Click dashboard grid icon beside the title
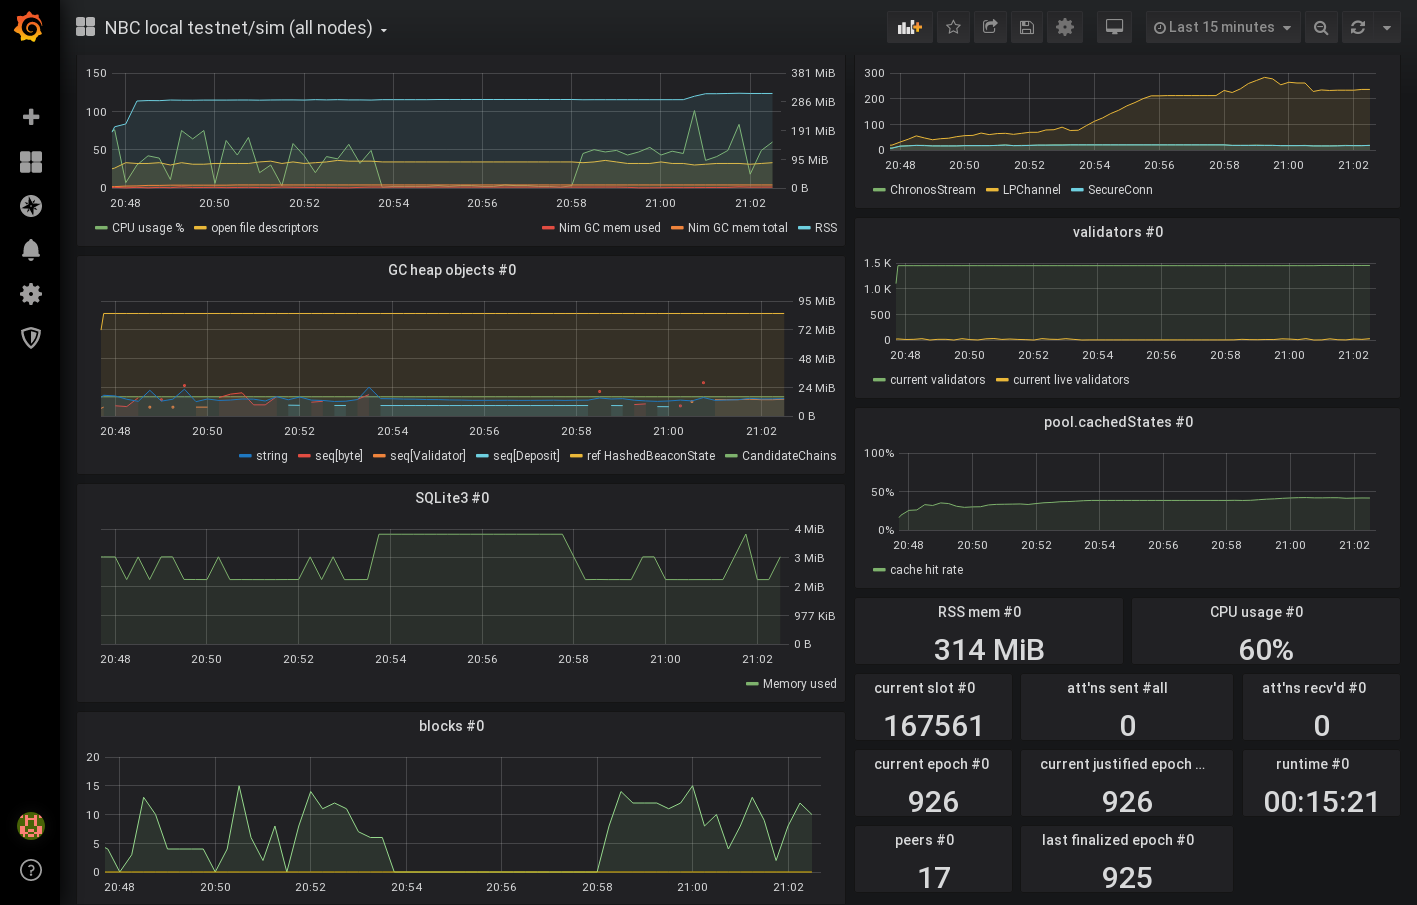1417x905 pixels. click(86, 27)
